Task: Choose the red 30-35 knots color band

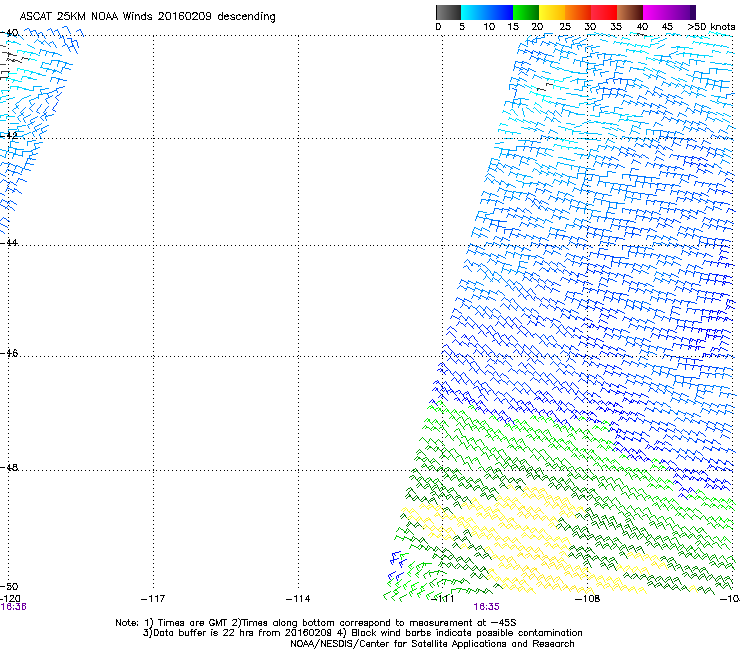Action: 604,12
